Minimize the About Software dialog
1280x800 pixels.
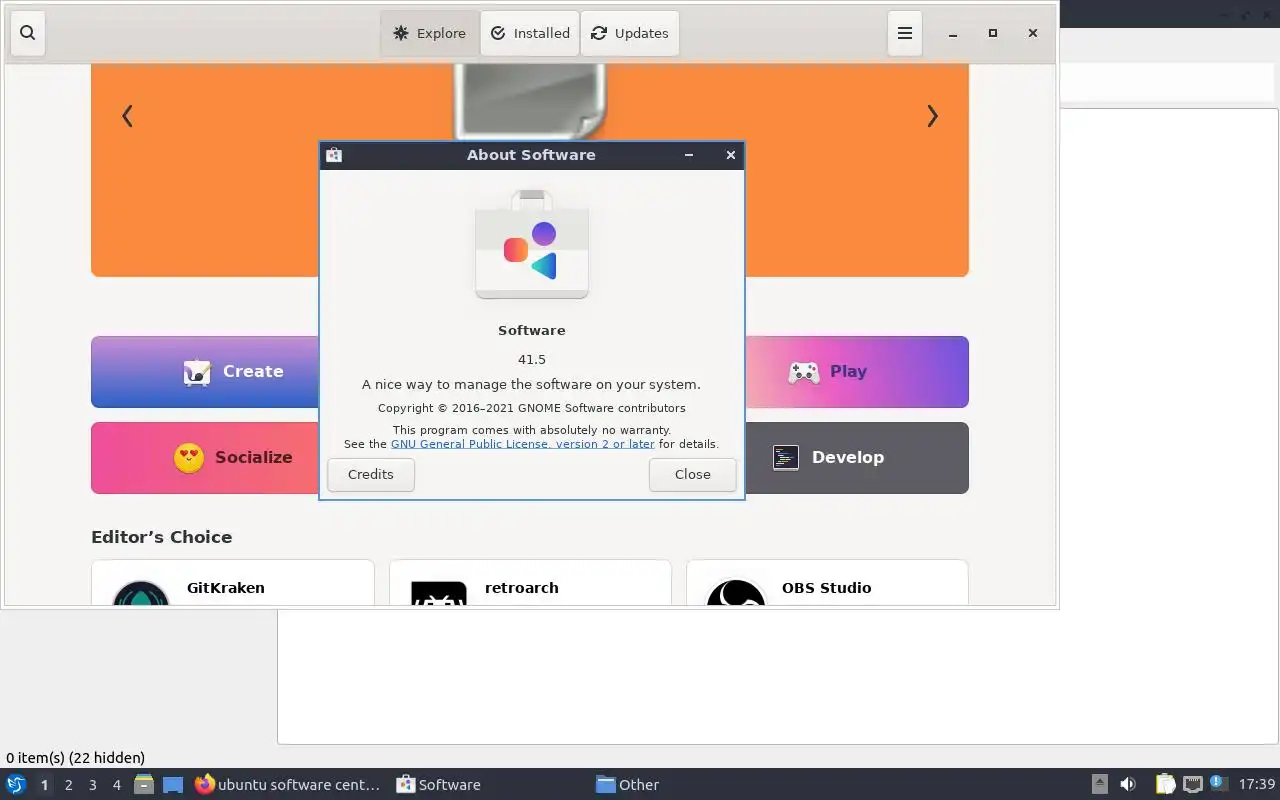click(x=689, y=155)
